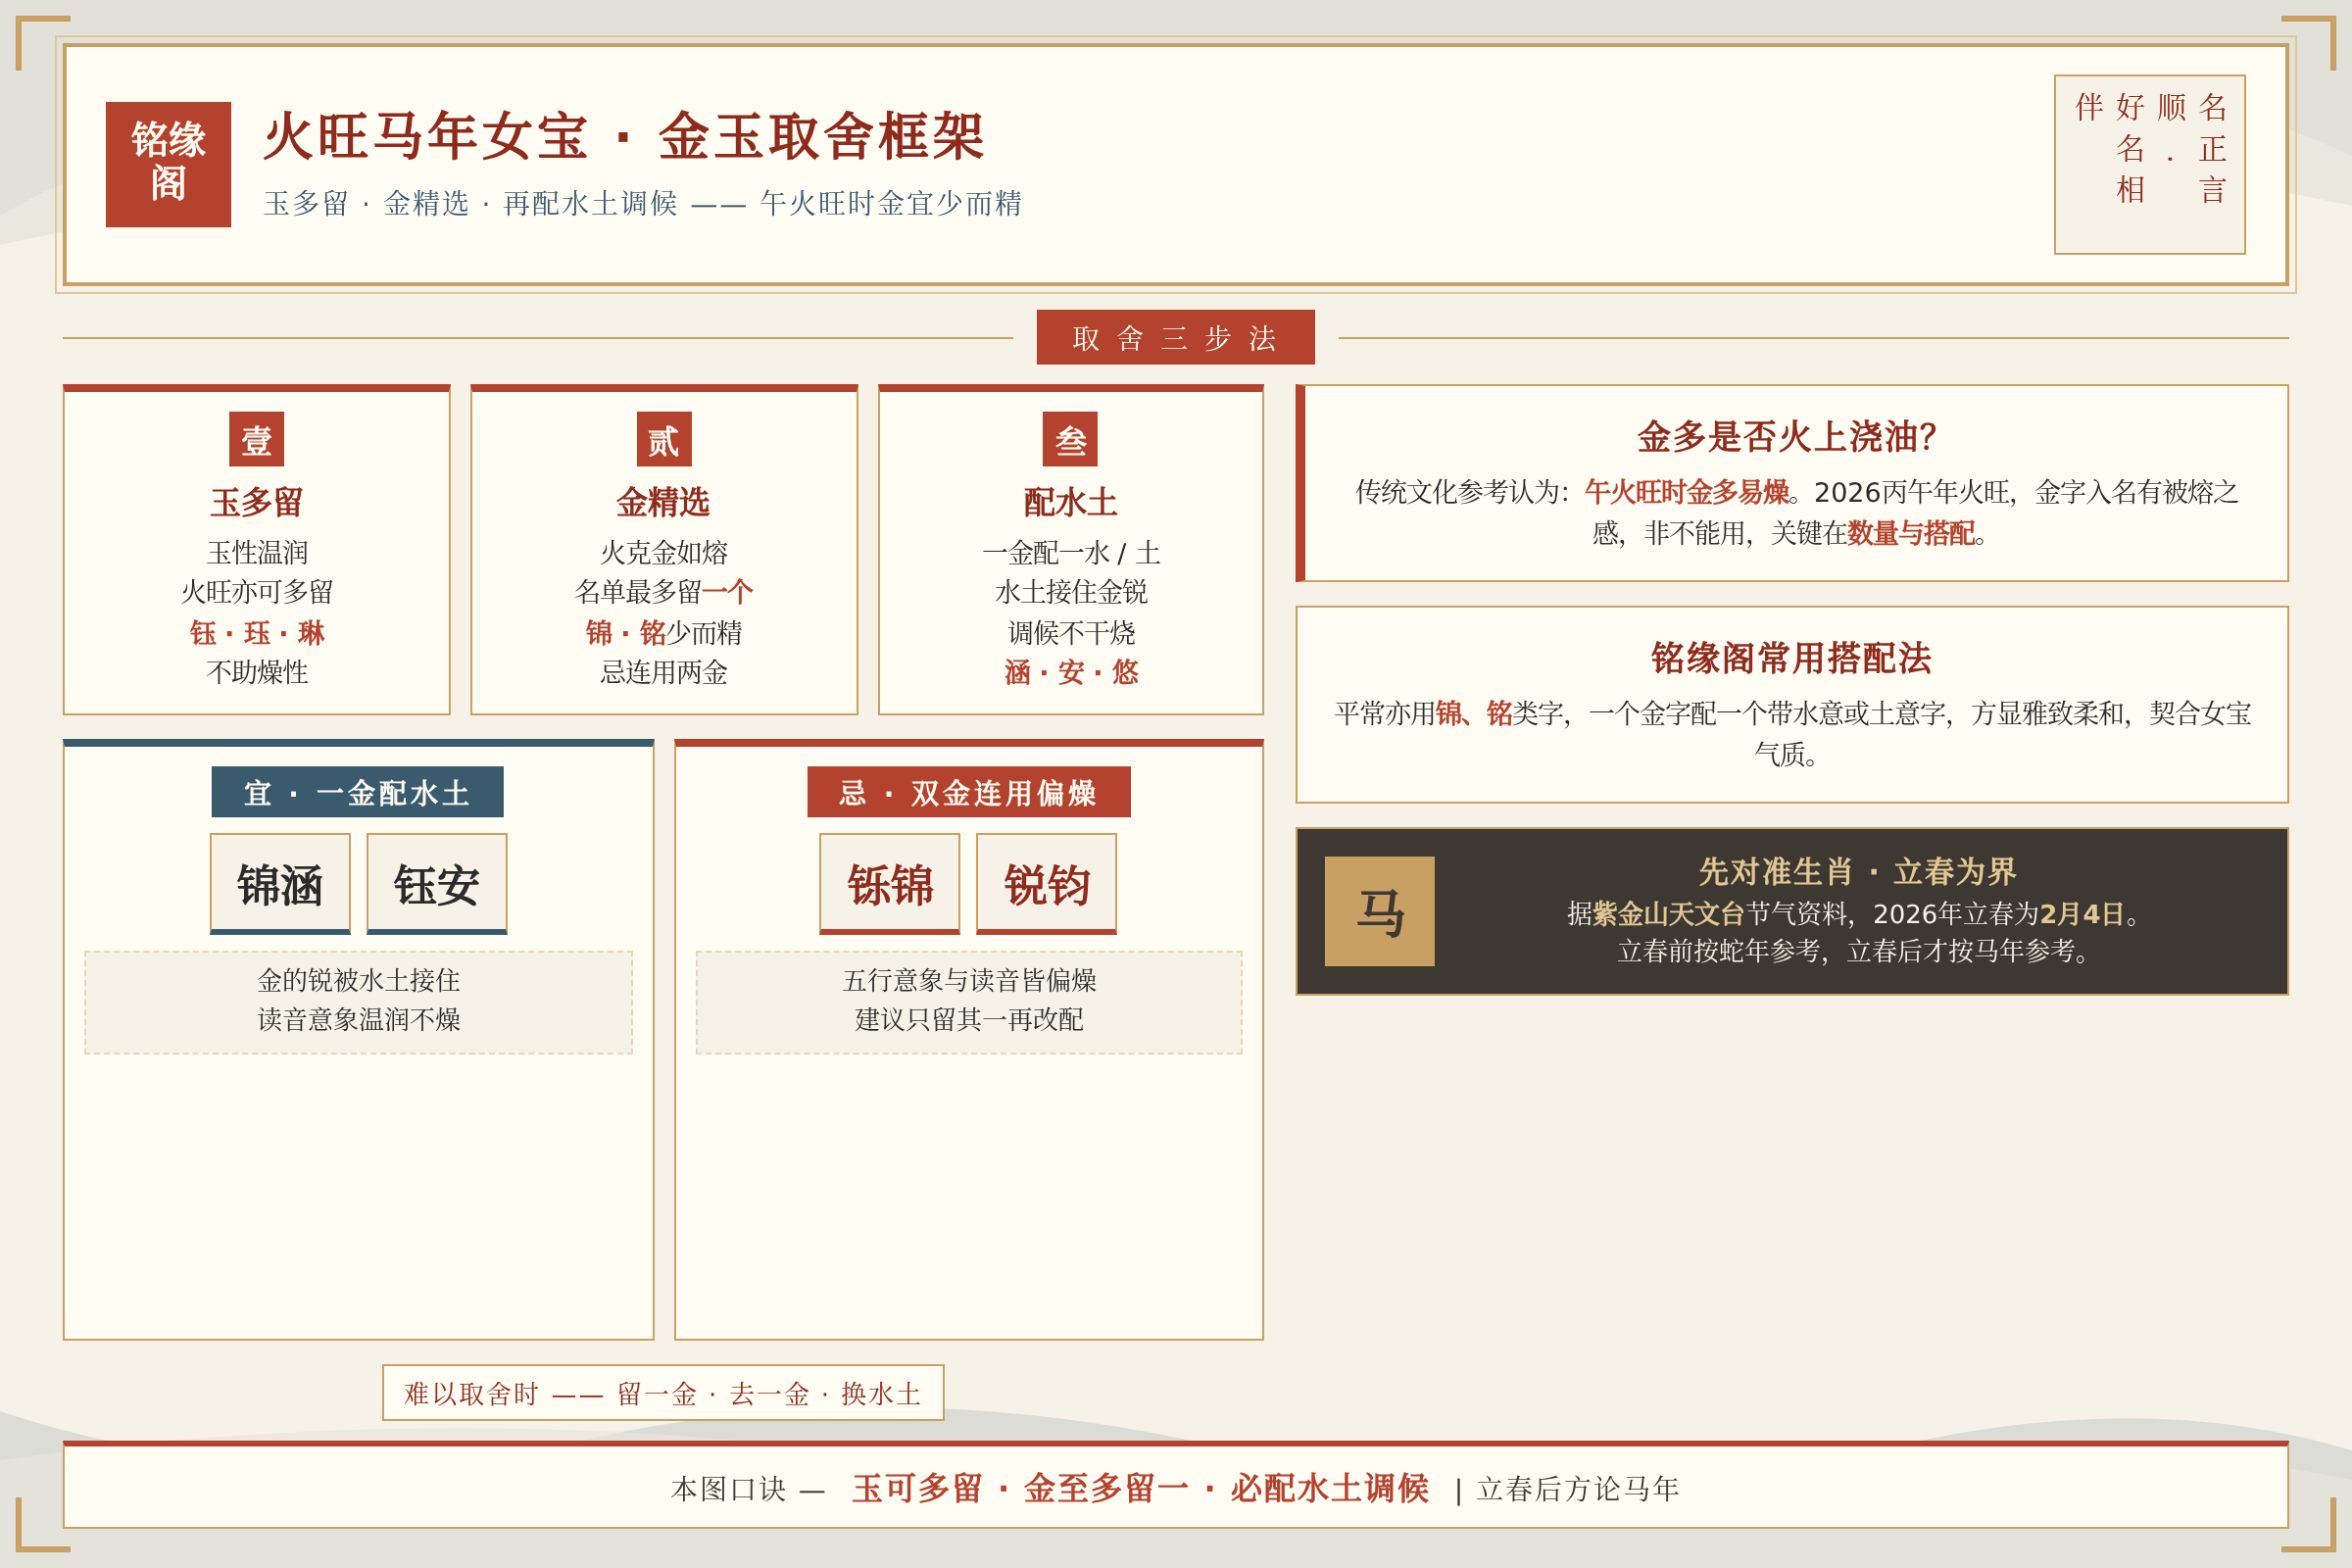Image resolution: width=2352 pixels, height=1568 pixels.
Task: Click the note 金的锐被水土接住
Action: (359, 980)
